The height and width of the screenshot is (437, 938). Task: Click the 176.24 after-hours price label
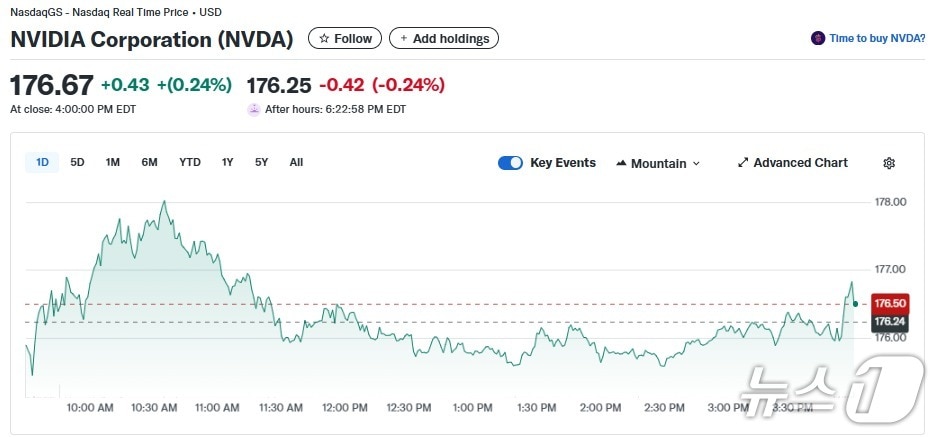point(890,322)
